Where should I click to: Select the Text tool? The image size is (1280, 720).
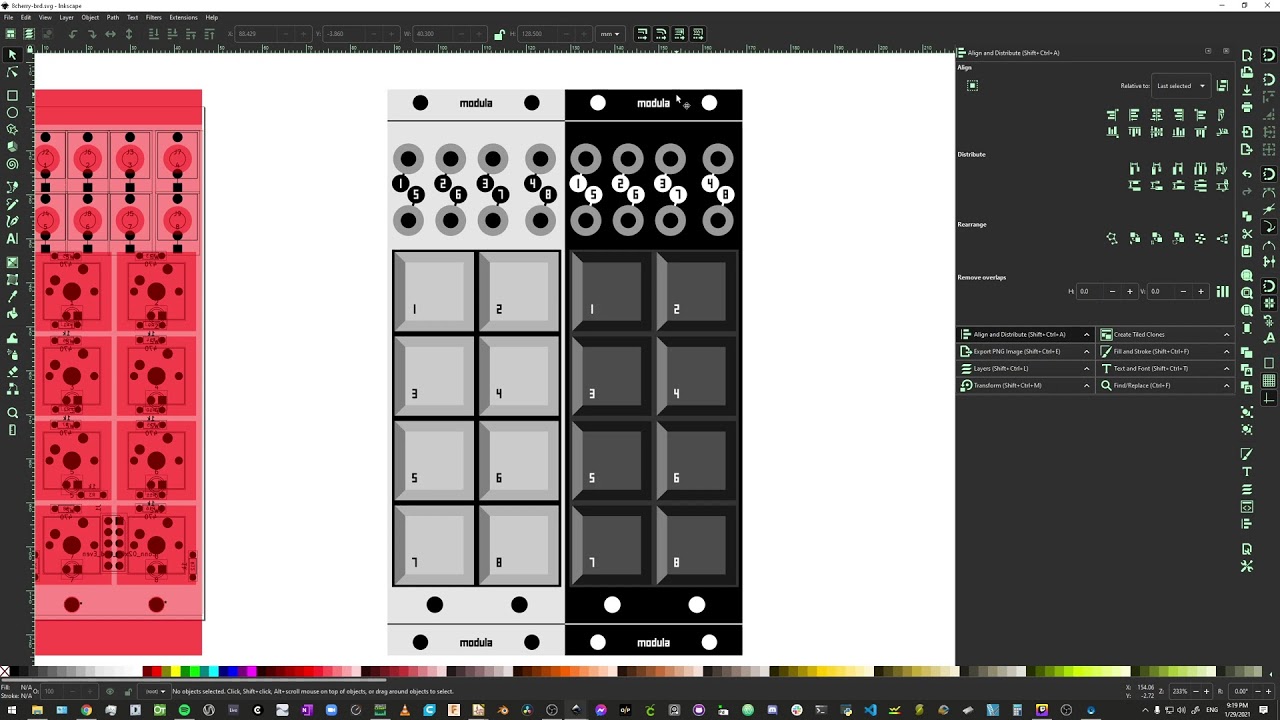point(12,238)
